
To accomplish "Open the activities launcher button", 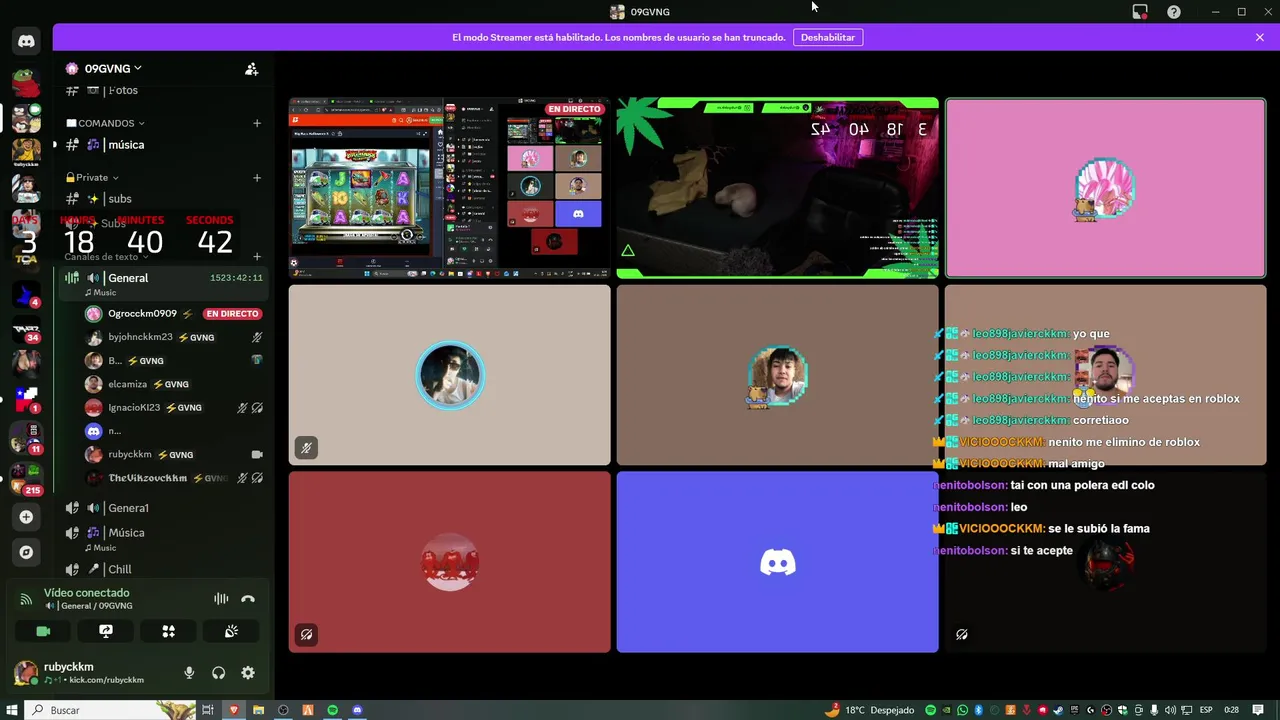I will 169,631.
